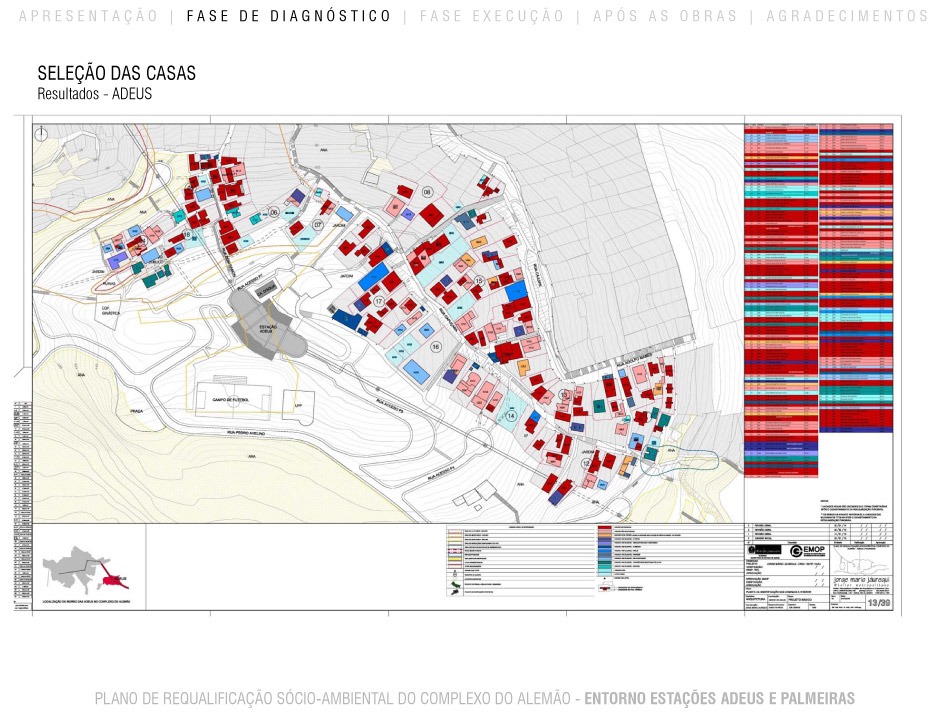950x713 pixels.
Task: Click the UPP building label
Action: pyautogui.click(x=297, y=405)
